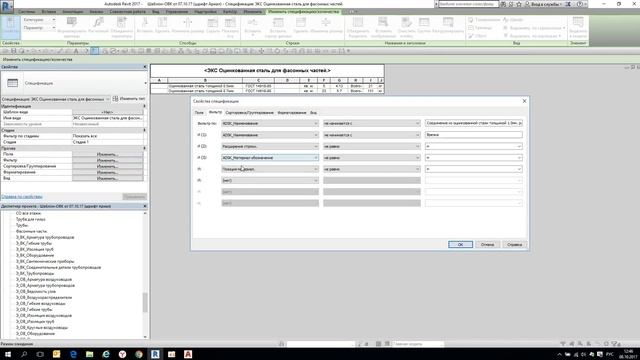Click Изменить button for Поля property

coord(108,154)
